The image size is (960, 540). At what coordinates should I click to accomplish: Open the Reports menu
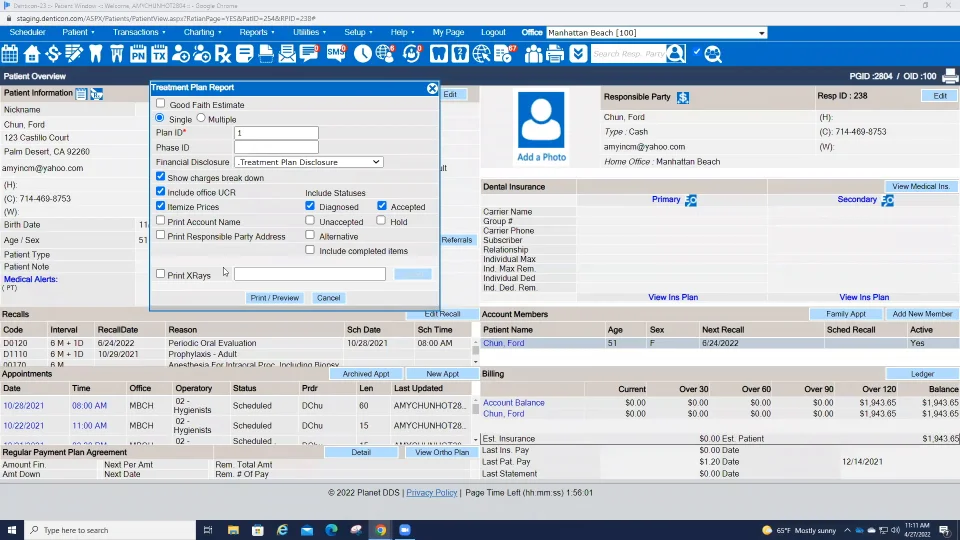click(x=257, y=32)
